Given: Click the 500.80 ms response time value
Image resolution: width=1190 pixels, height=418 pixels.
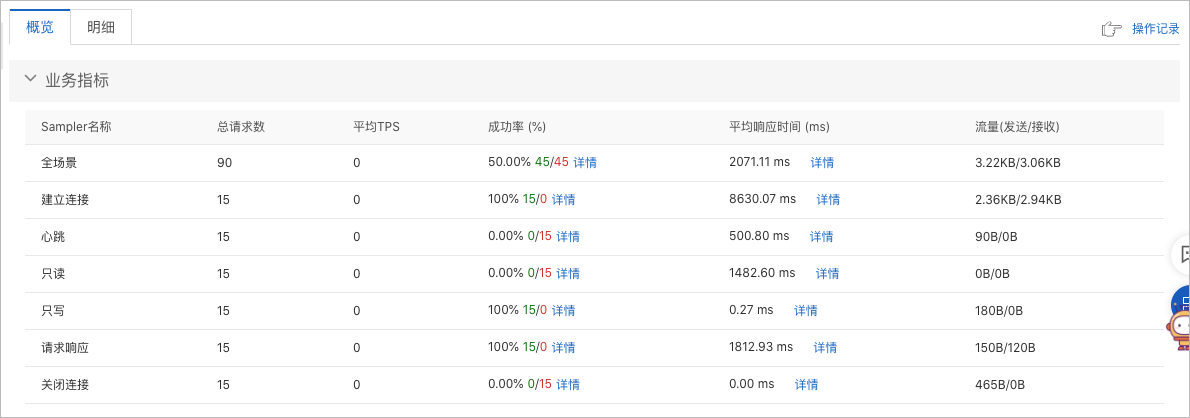Looking at the screenshot, I should (x=759, y=236).
